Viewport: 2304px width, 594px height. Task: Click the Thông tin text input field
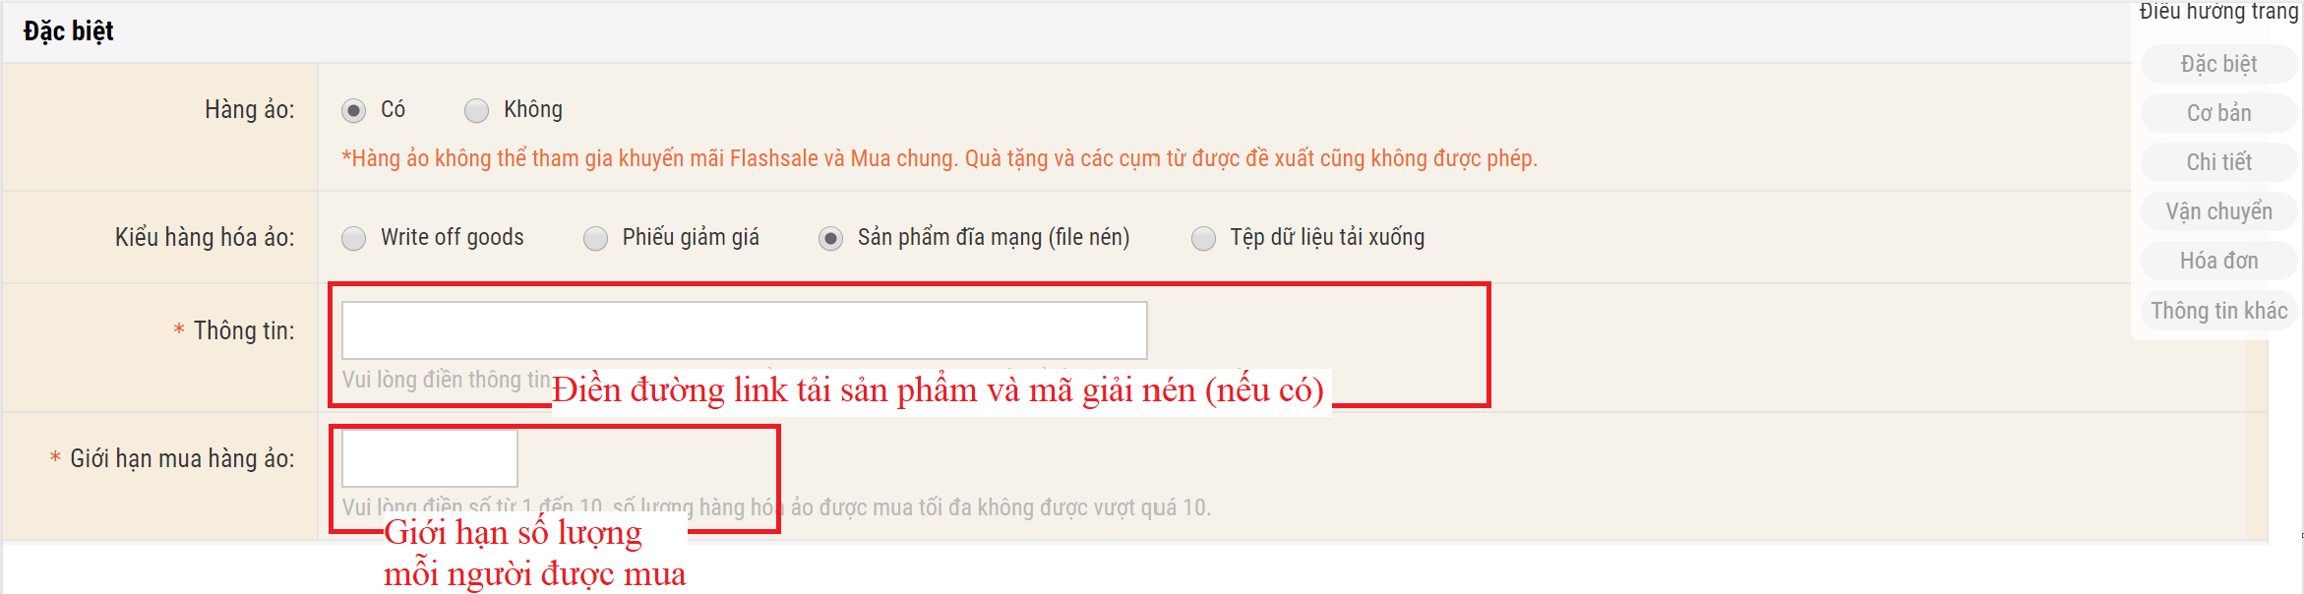(x=744, y=330)
